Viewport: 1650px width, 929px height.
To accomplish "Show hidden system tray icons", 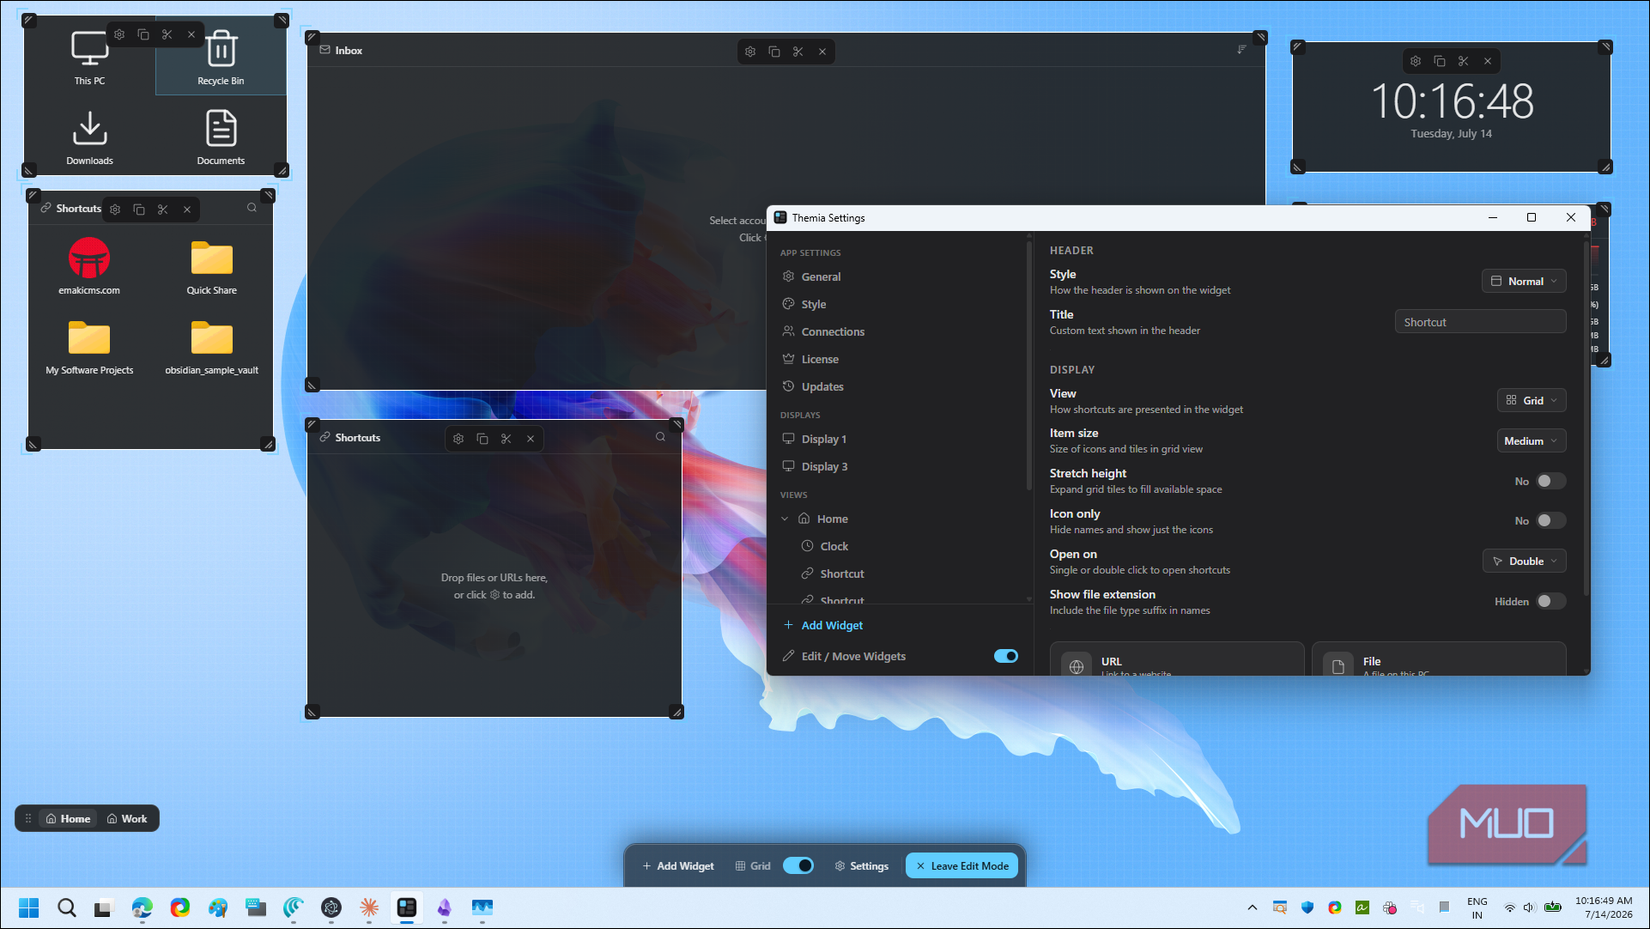I will [1252, 908].
